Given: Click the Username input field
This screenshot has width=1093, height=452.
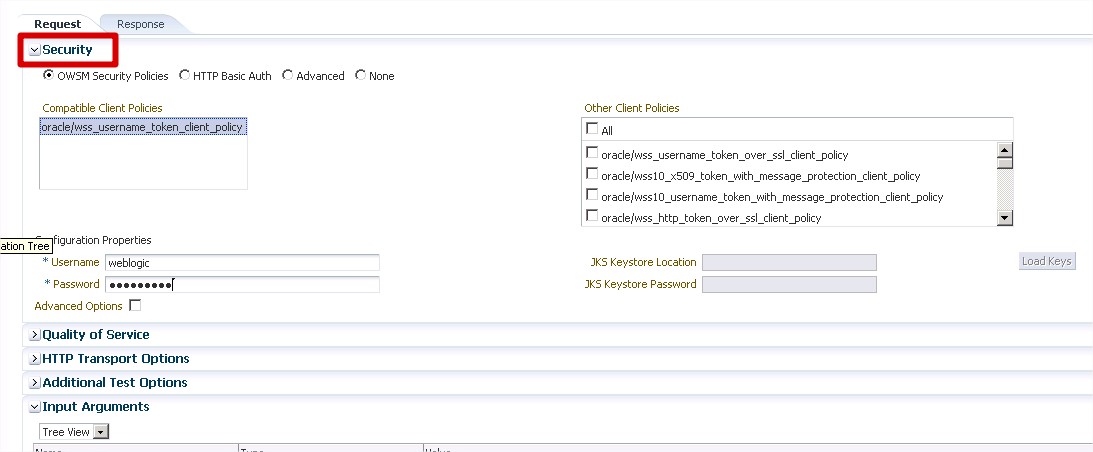Looking at the screenshot, I should click(x=242, y=262).
